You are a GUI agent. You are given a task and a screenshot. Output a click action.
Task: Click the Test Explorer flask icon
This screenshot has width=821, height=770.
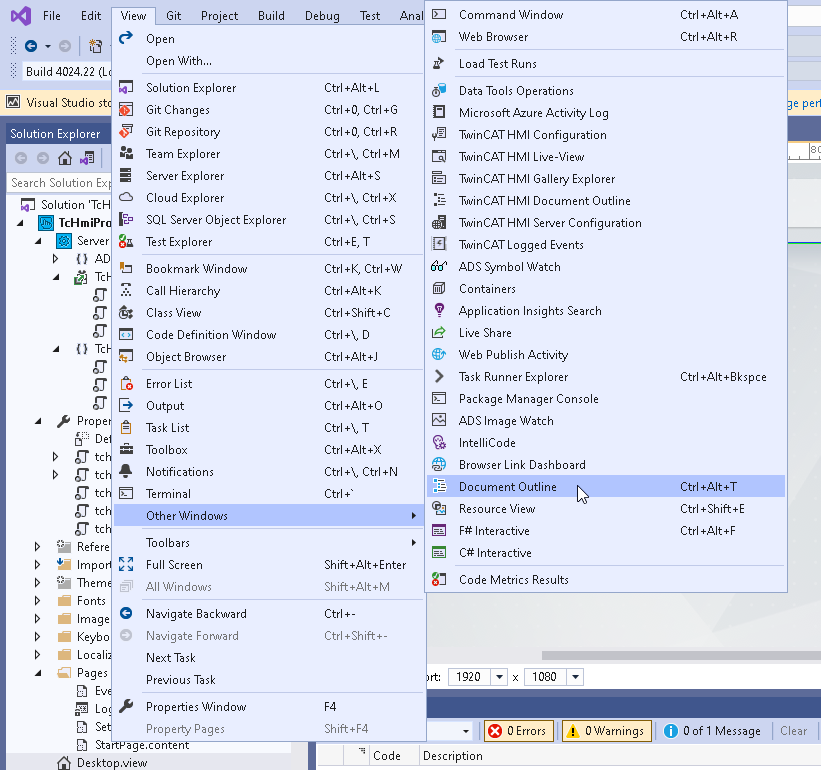(x=126, y=241)
